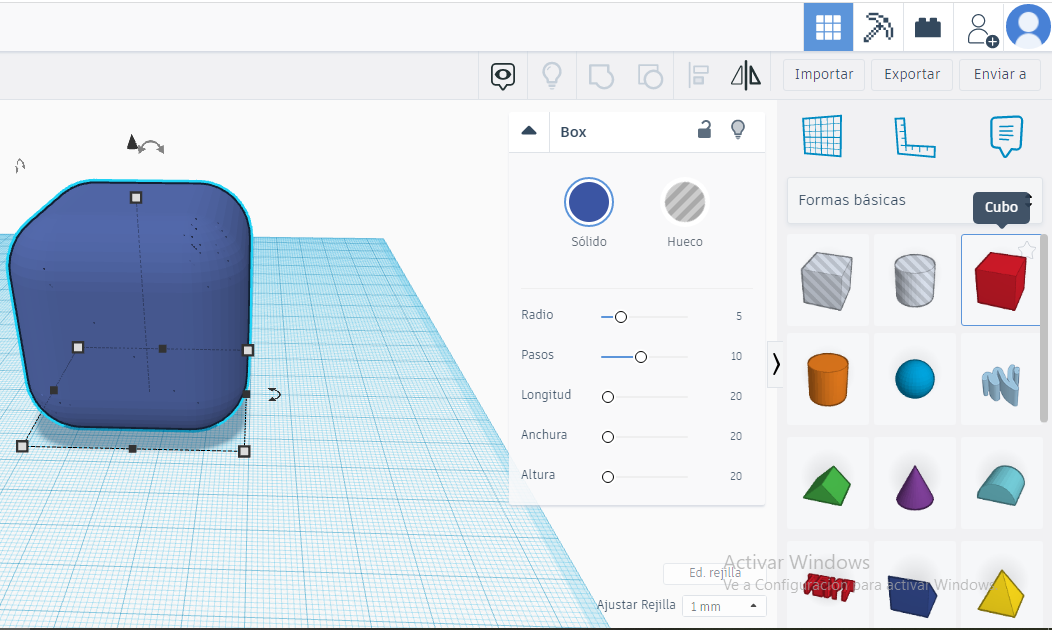This screenshot has height=630, width=1052.
Task: Open the Workplane helper tool
Action: 823,137
